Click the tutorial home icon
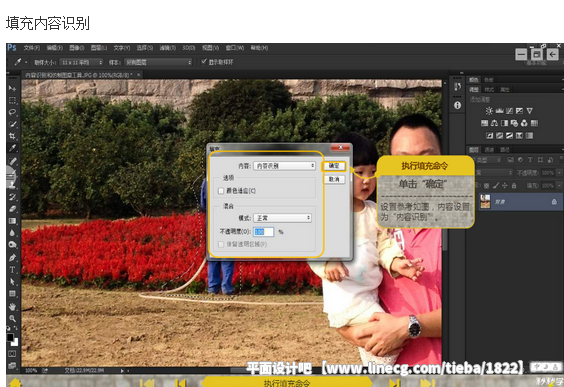 pyautogui.click(x=15, y=383)
